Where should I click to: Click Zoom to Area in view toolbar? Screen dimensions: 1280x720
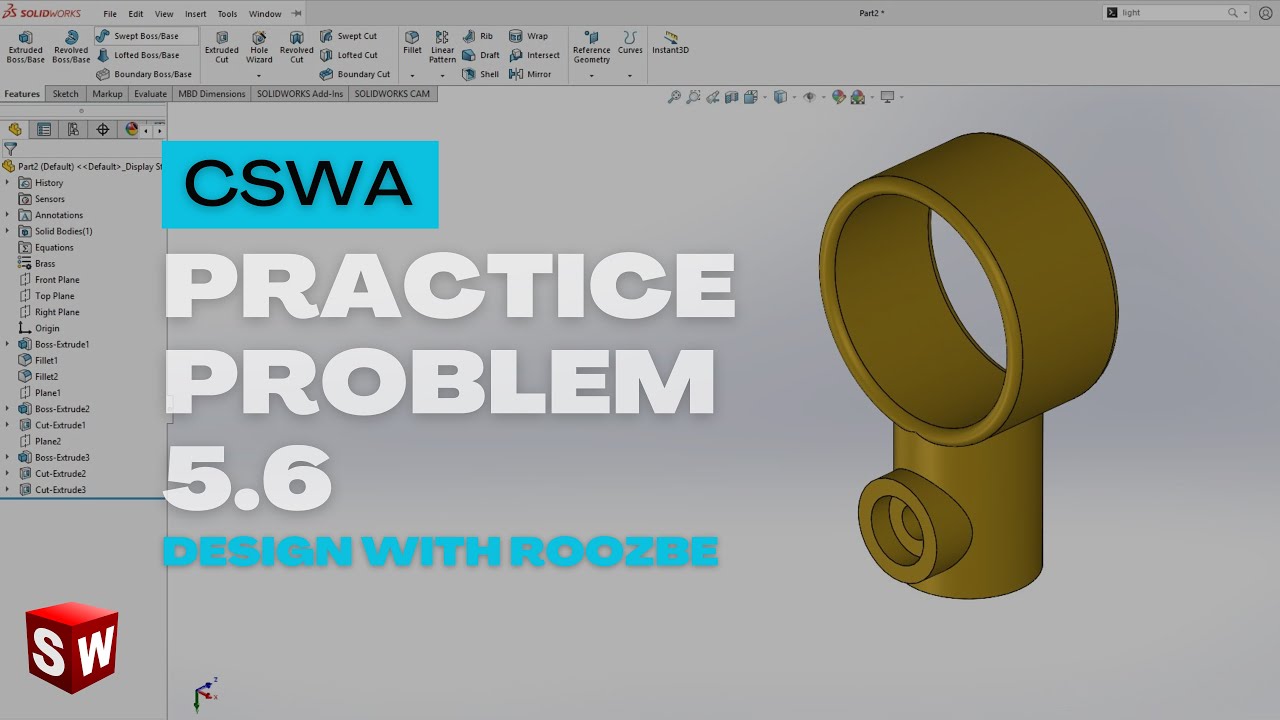[693, 97]
